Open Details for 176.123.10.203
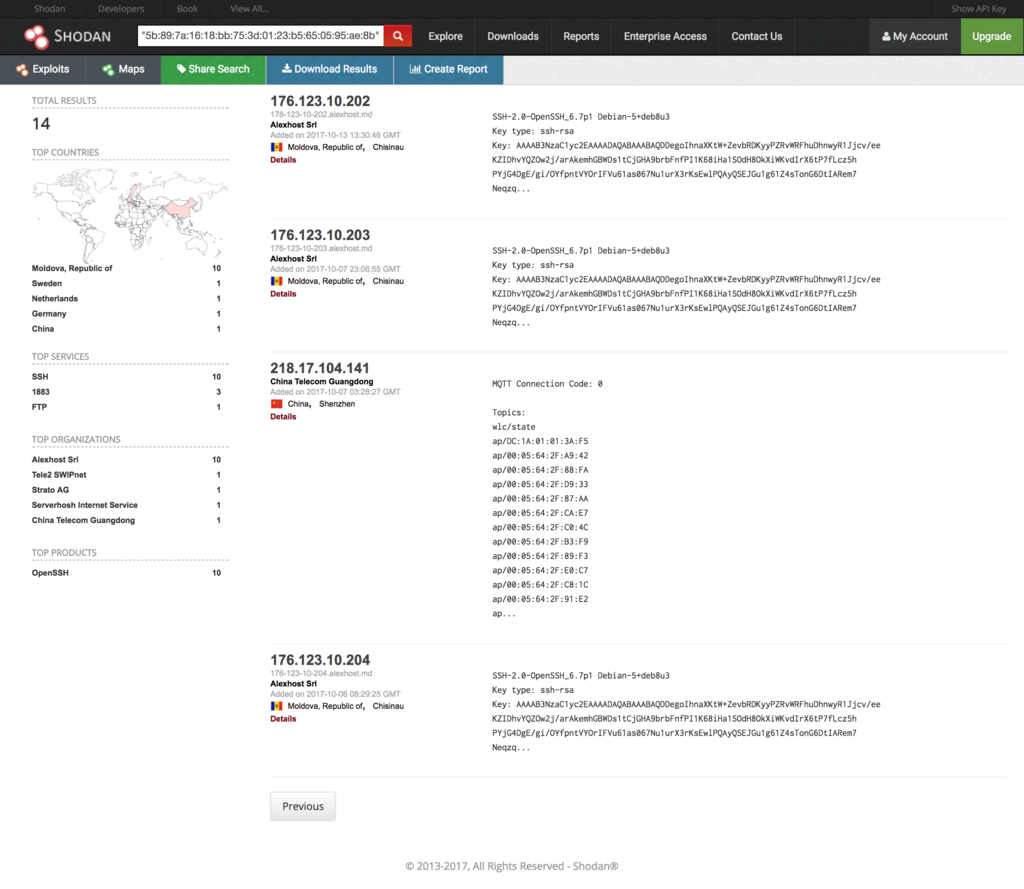This screenshot has height=889, width=1024. coord(283,294)
